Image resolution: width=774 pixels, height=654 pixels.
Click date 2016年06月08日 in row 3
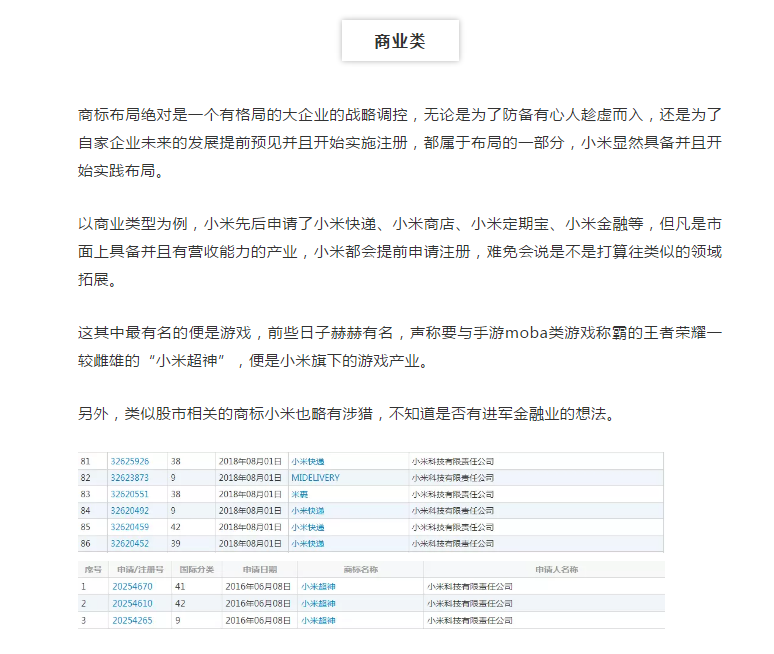(x=258, y=620)
